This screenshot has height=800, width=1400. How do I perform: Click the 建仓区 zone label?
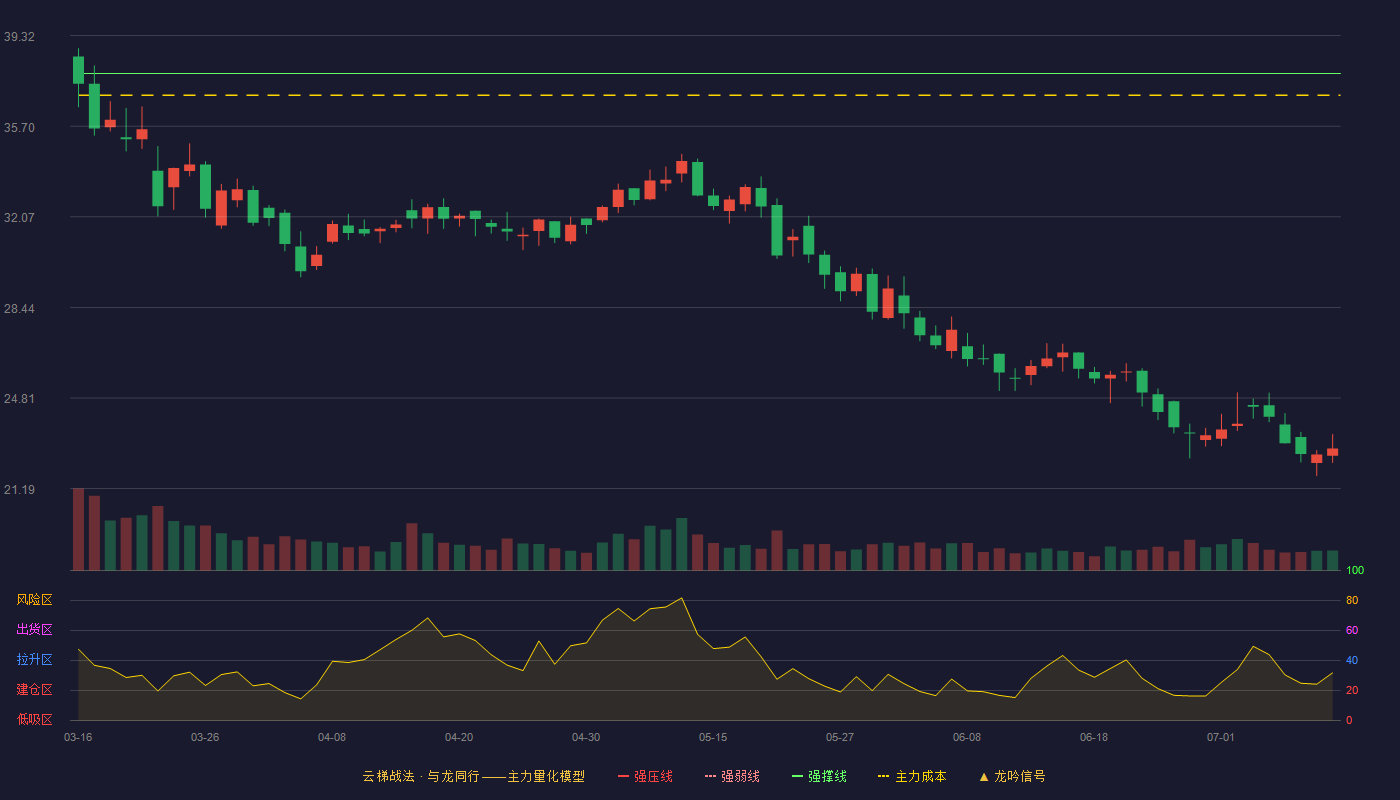34,690
